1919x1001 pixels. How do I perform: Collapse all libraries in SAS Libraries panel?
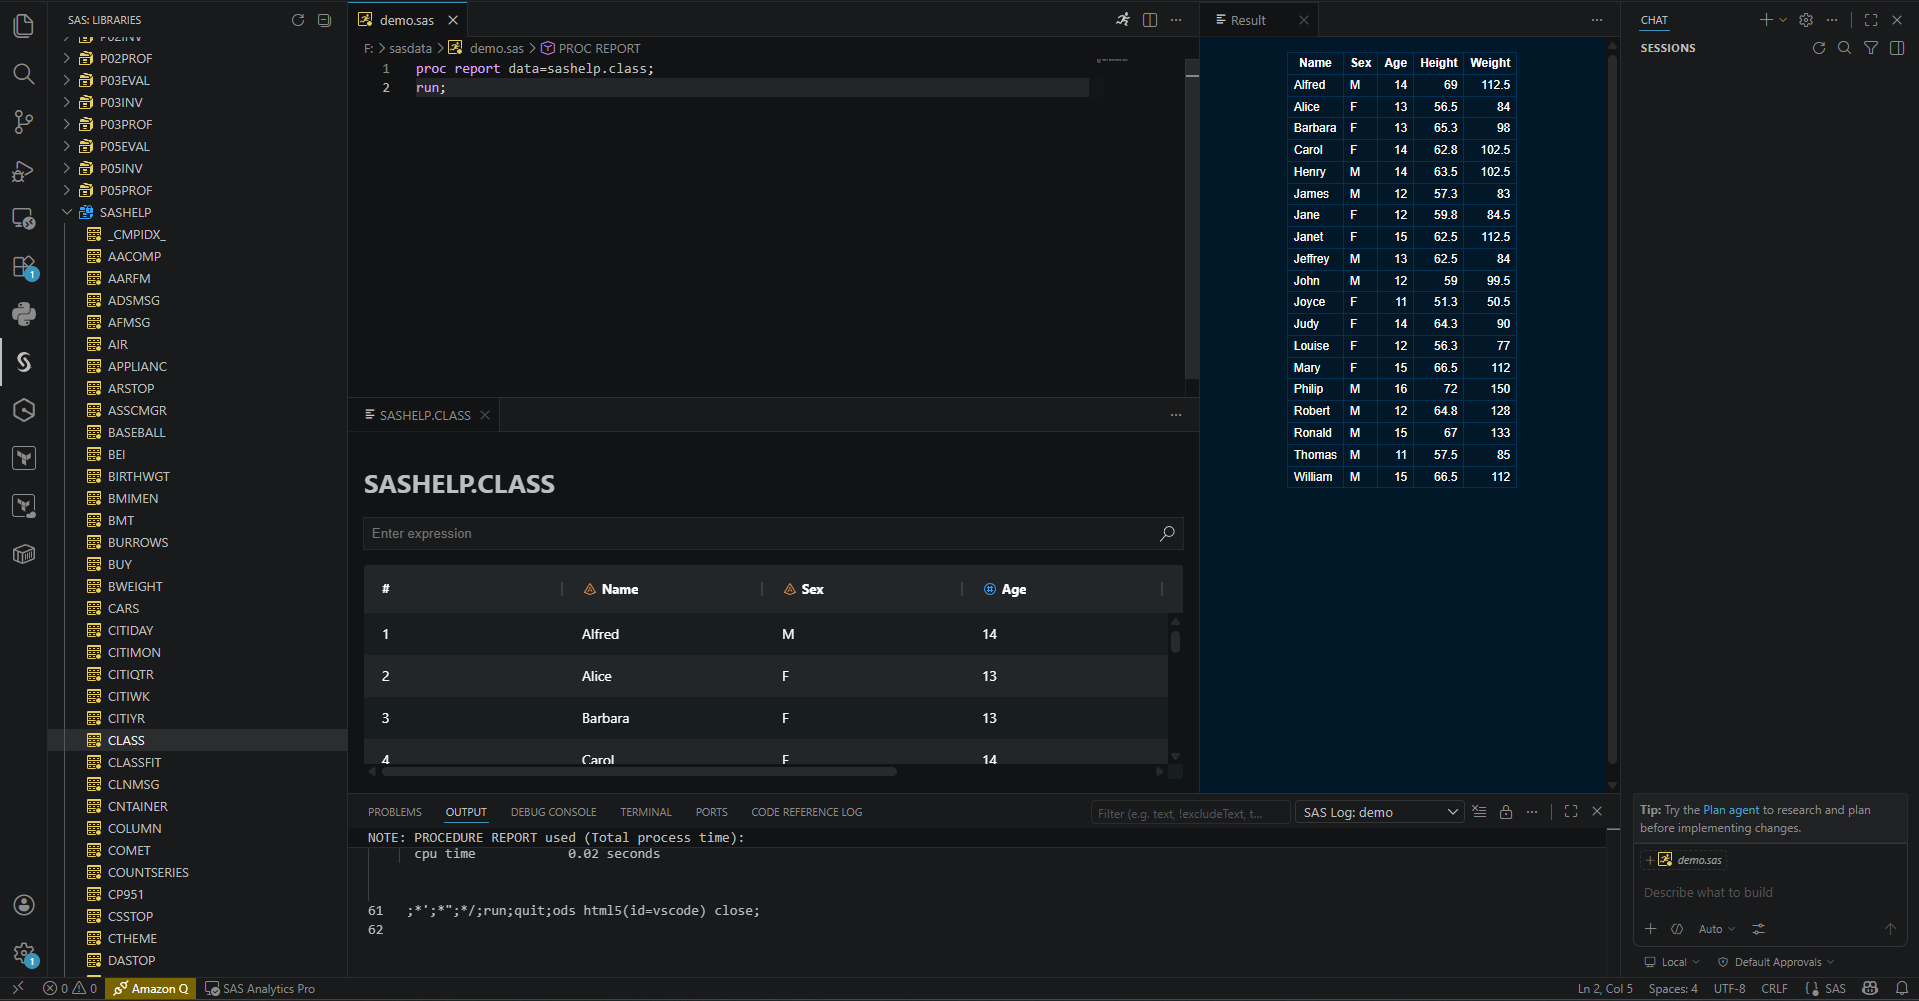pos(324,20)
